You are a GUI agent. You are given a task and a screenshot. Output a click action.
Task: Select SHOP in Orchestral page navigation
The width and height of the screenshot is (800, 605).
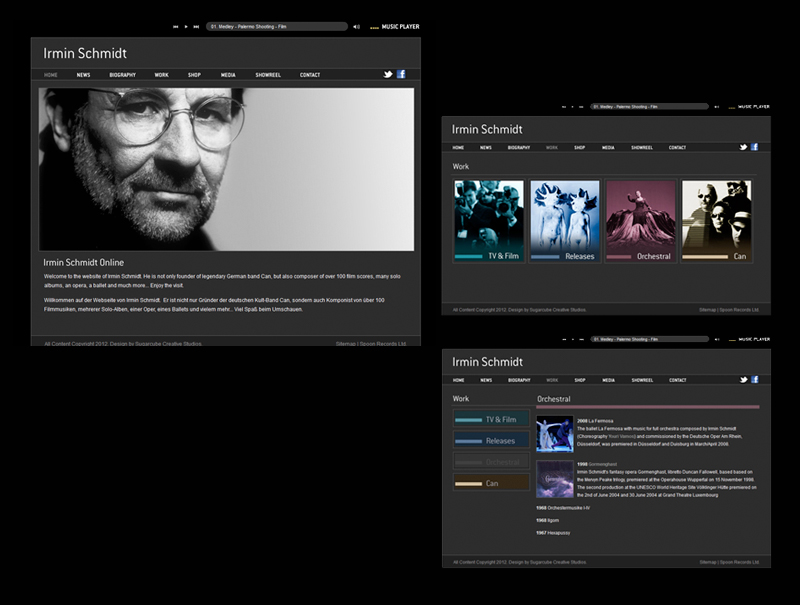click(580, 381)
